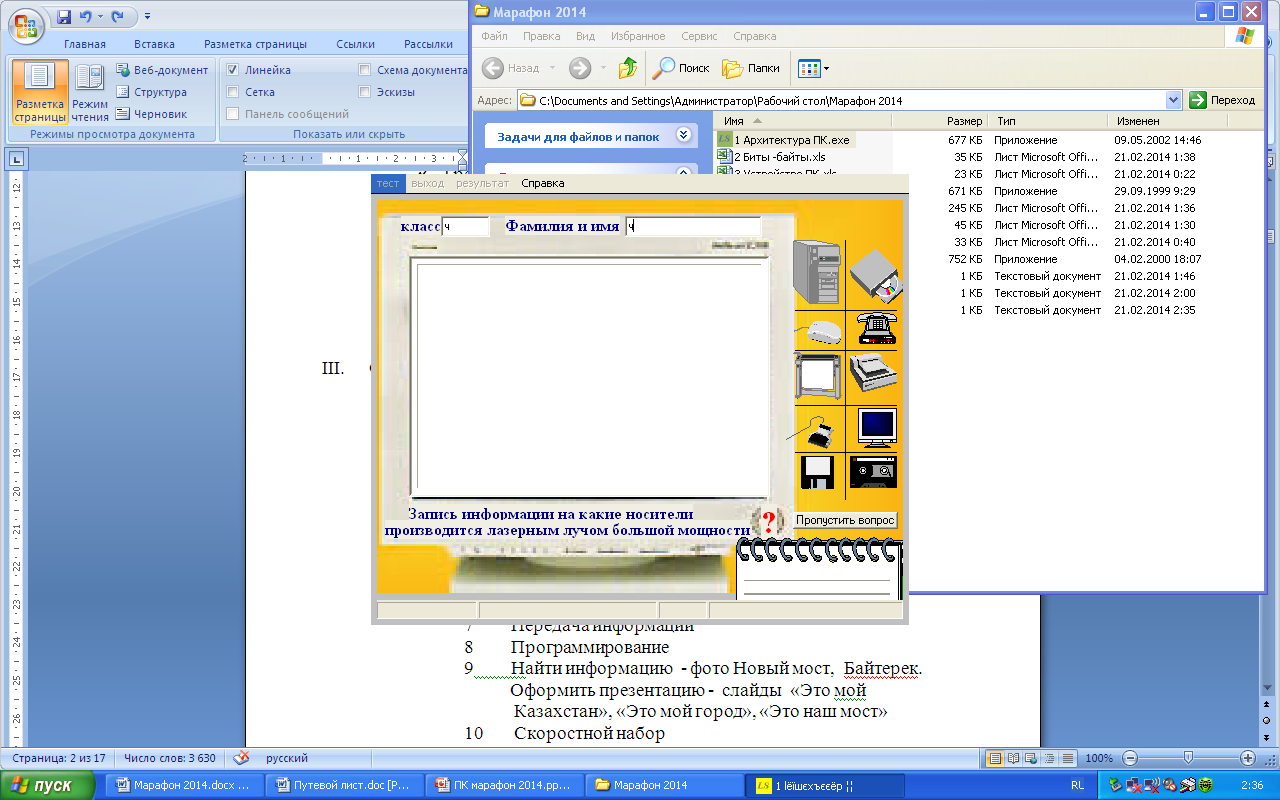This screenshot has height=800, width=1280.
Task: Choose the floppy disk picture
Action: [x=817, y=471]
